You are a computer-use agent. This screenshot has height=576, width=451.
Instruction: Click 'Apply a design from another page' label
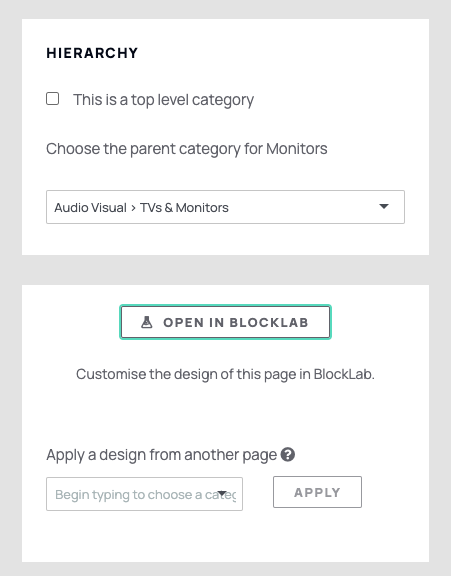[161, 455]
